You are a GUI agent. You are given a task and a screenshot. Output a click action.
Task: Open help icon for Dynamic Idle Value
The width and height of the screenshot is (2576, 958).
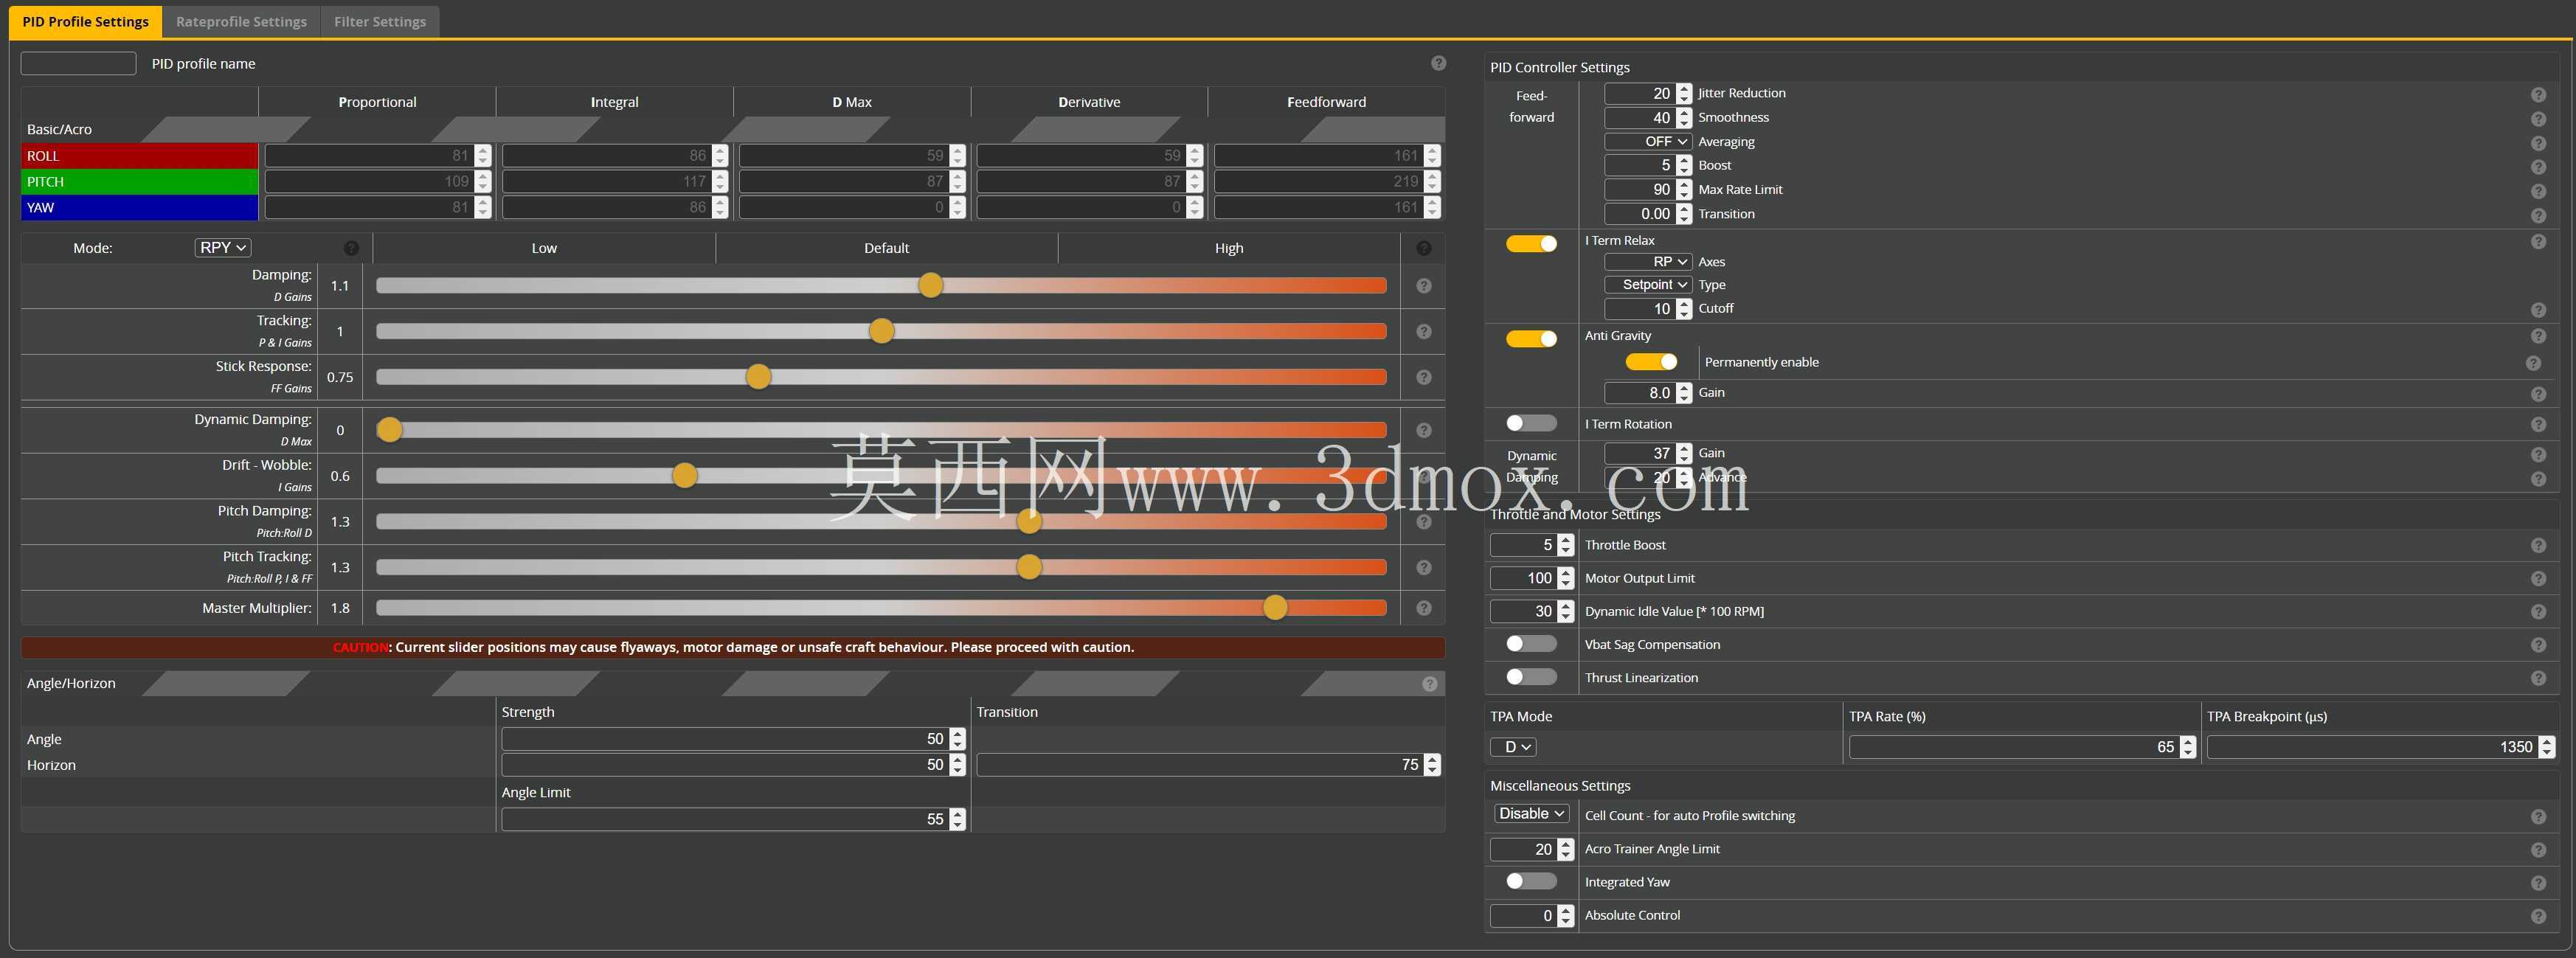coord(2538,612)
